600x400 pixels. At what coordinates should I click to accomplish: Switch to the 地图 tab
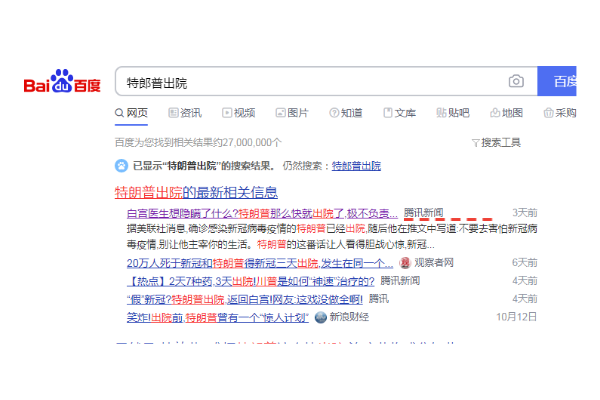506,113
